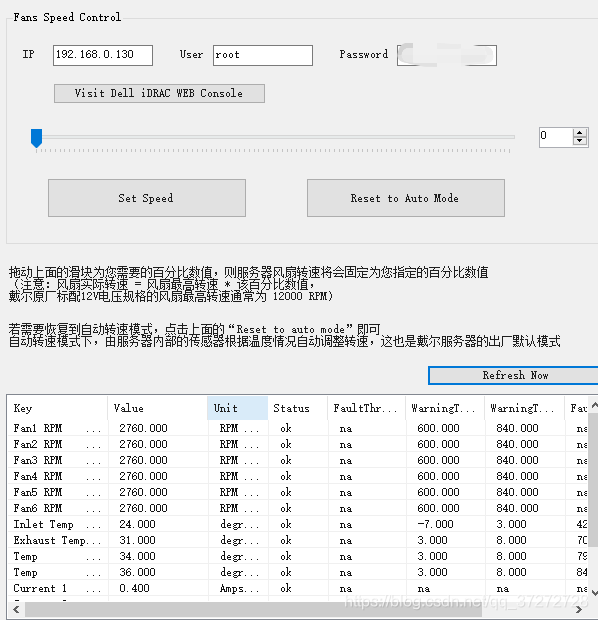598x620 pixels.
Task: Increase fan speed value with spinner up arrow
Action: (x=579, y=132)
